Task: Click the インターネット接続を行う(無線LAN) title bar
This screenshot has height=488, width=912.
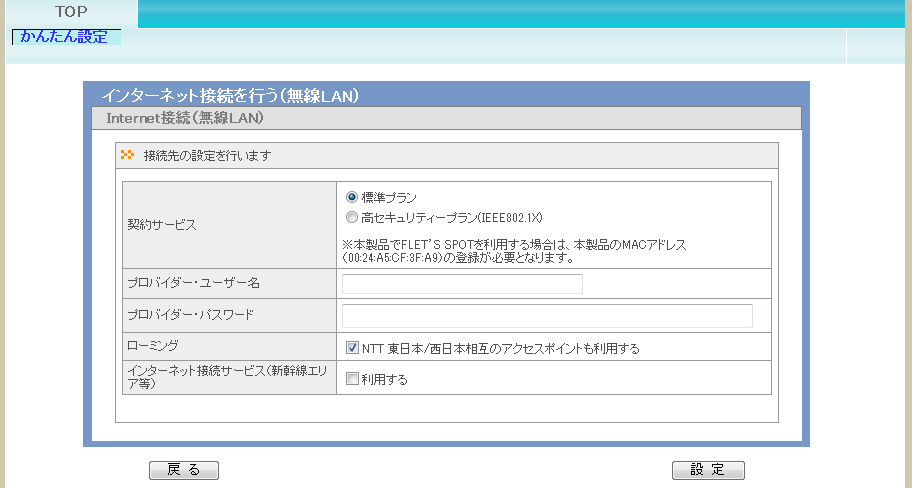Action: coord(230,96)
